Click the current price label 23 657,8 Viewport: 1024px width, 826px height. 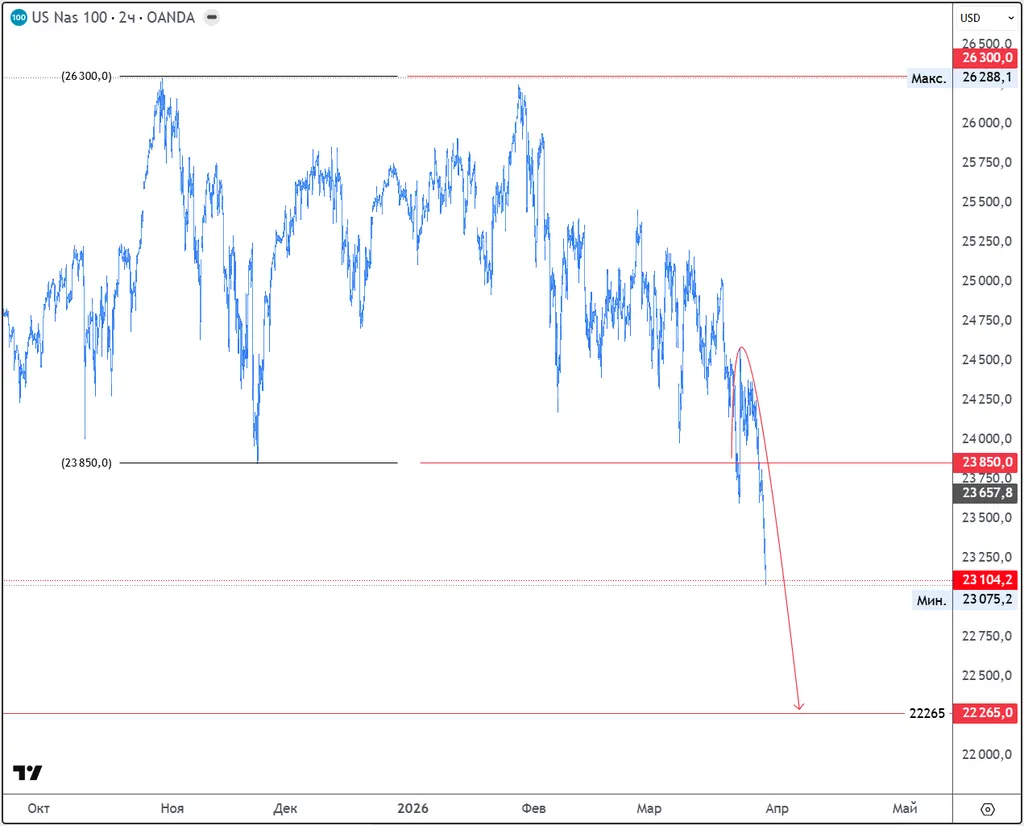click(987, 493)
